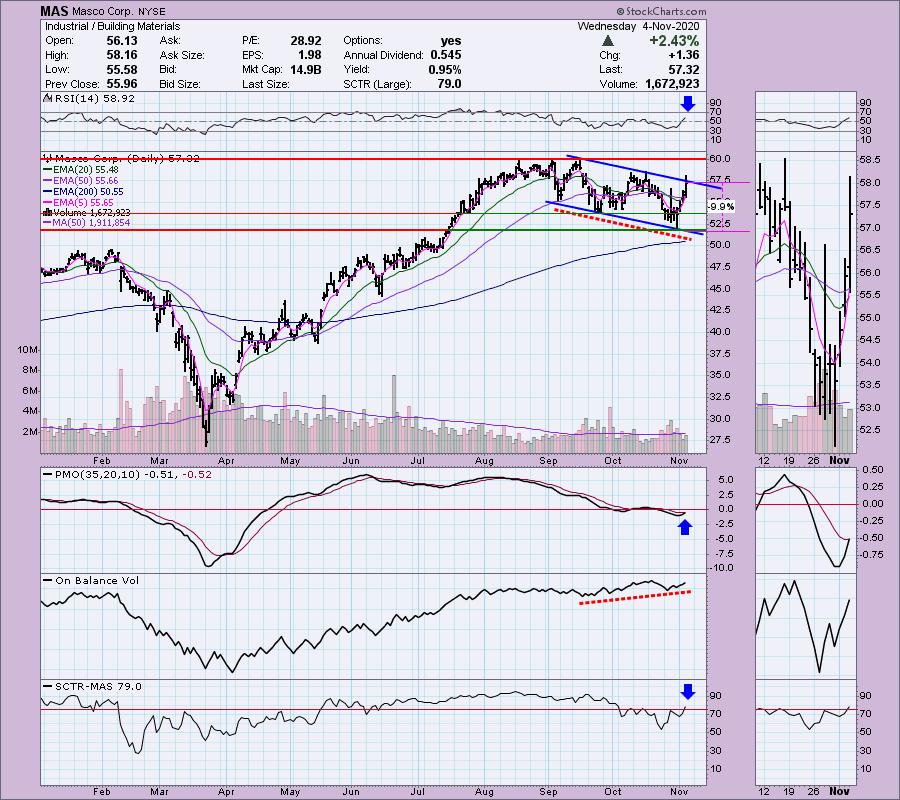
Task: Click the 'Nov' label under the zoomed thumbnail chart
Action: point(839,460)
